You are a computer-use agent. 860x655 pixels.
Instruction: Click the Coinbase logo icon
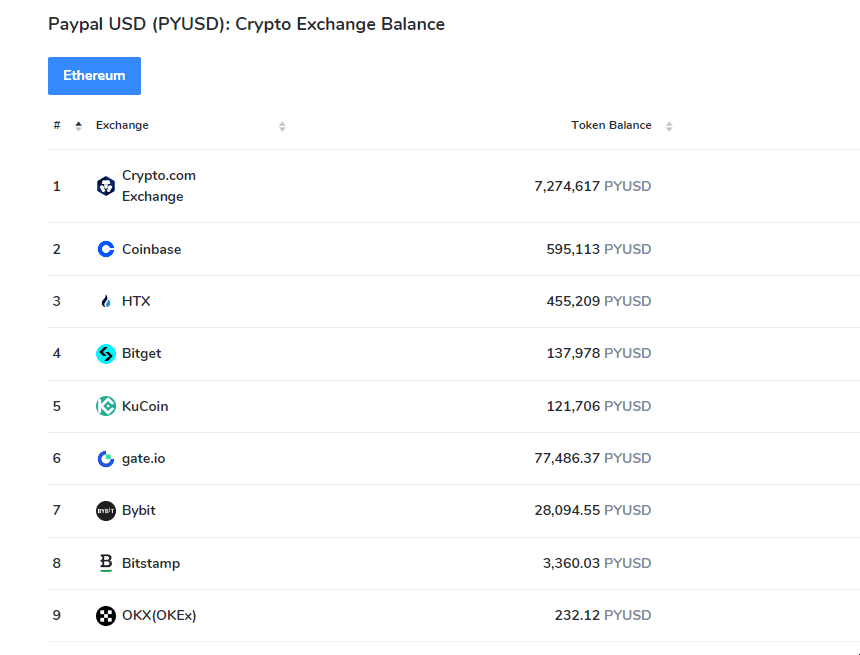click(106, 249)
